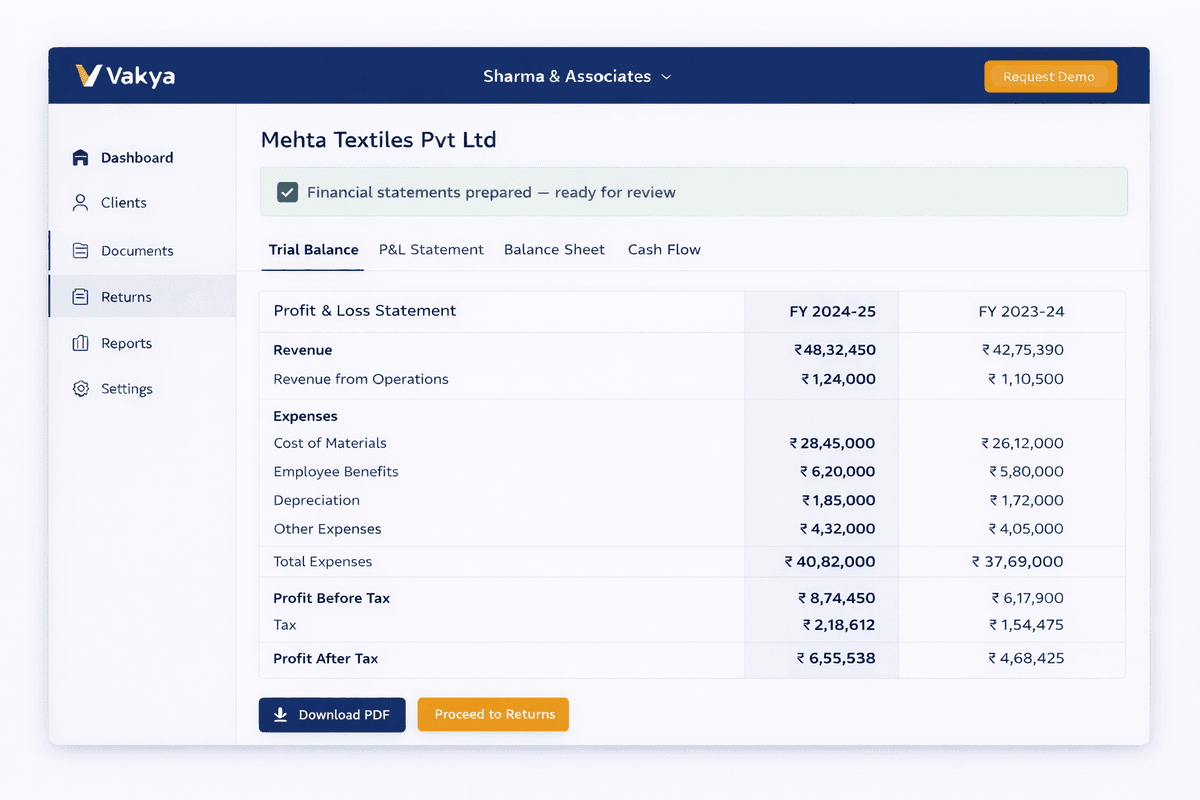Open Settings using the gear icon

(x=80, y=388)
